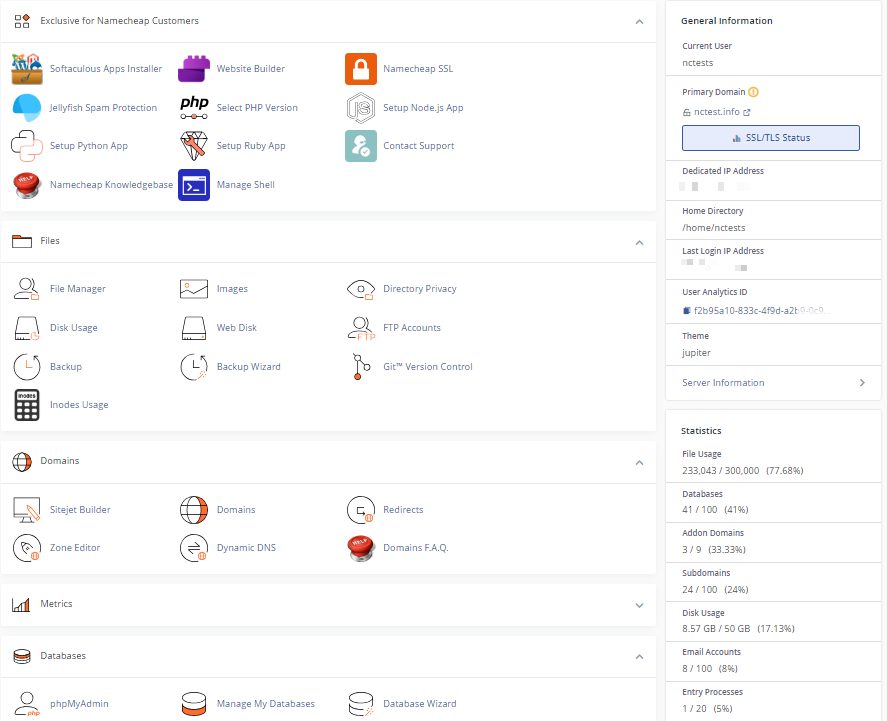Click the Primary Domain info icon

753,92
